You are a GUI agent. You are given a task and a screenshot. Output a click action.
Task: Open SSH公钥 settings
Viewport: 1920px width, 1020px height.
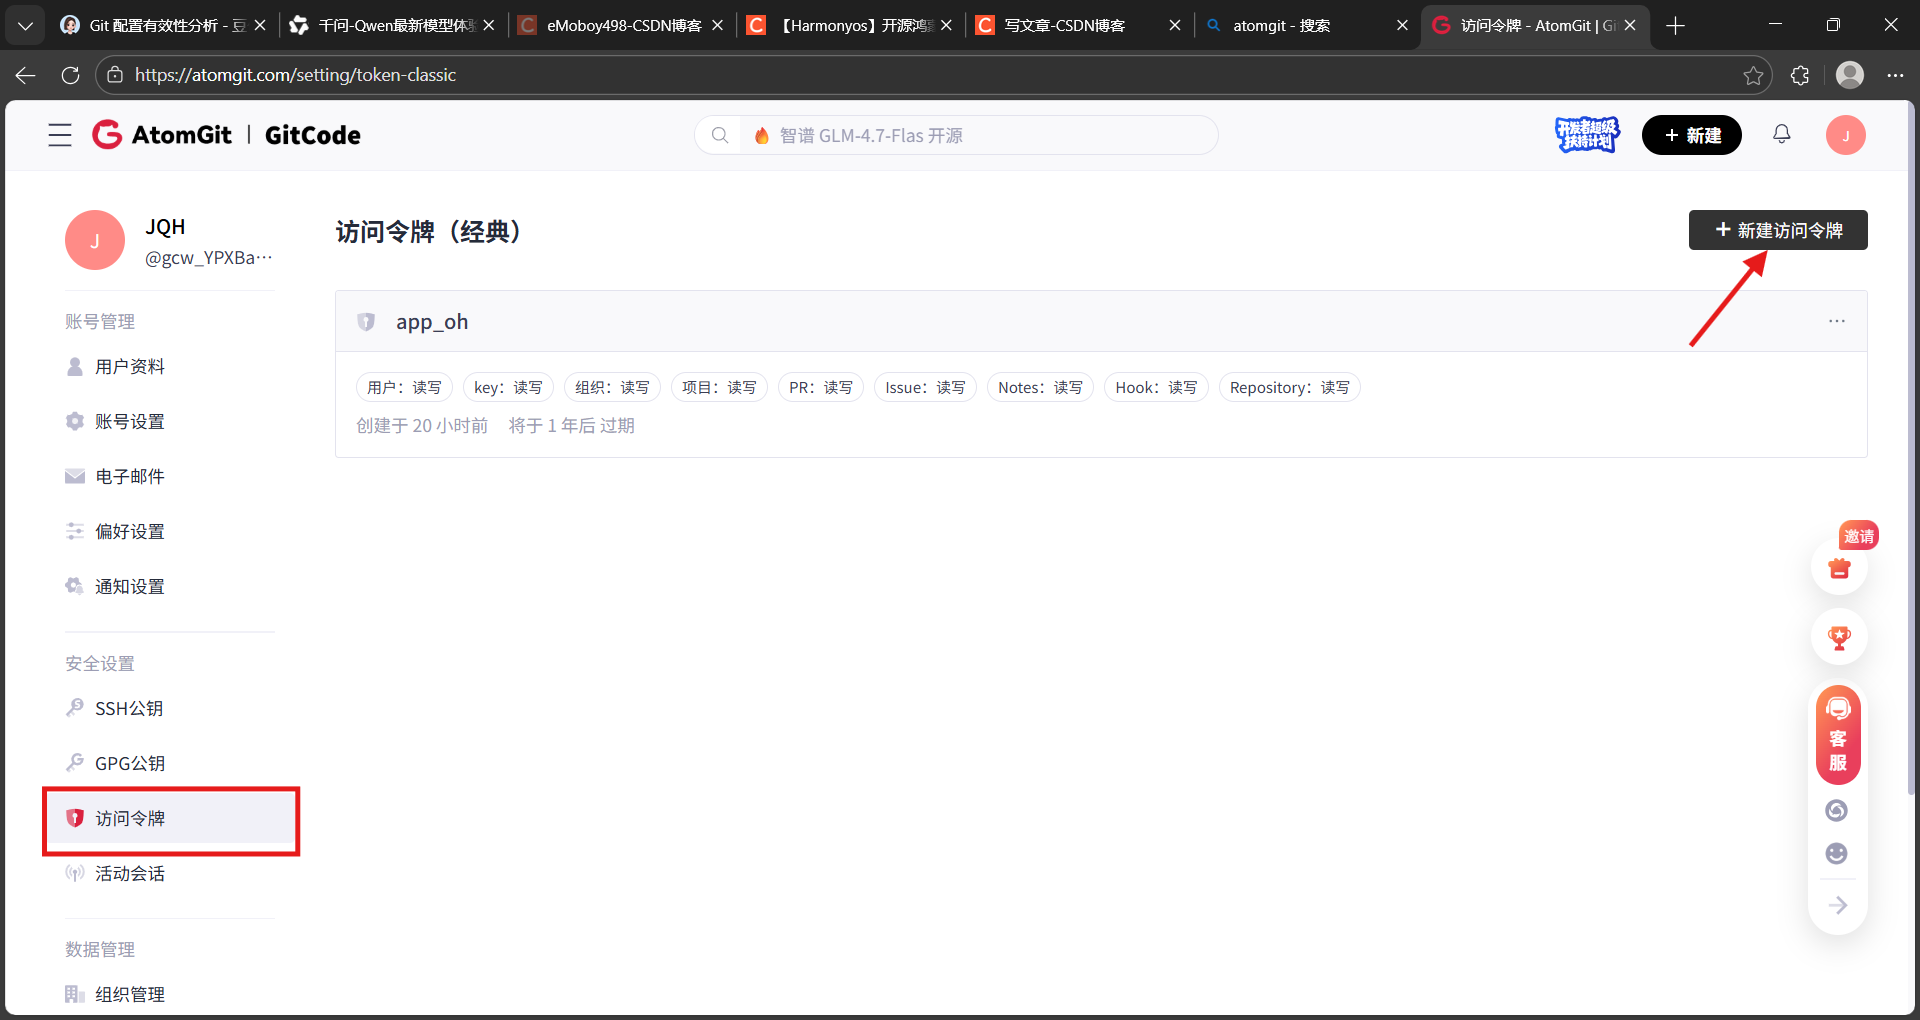tap(129, 709)
